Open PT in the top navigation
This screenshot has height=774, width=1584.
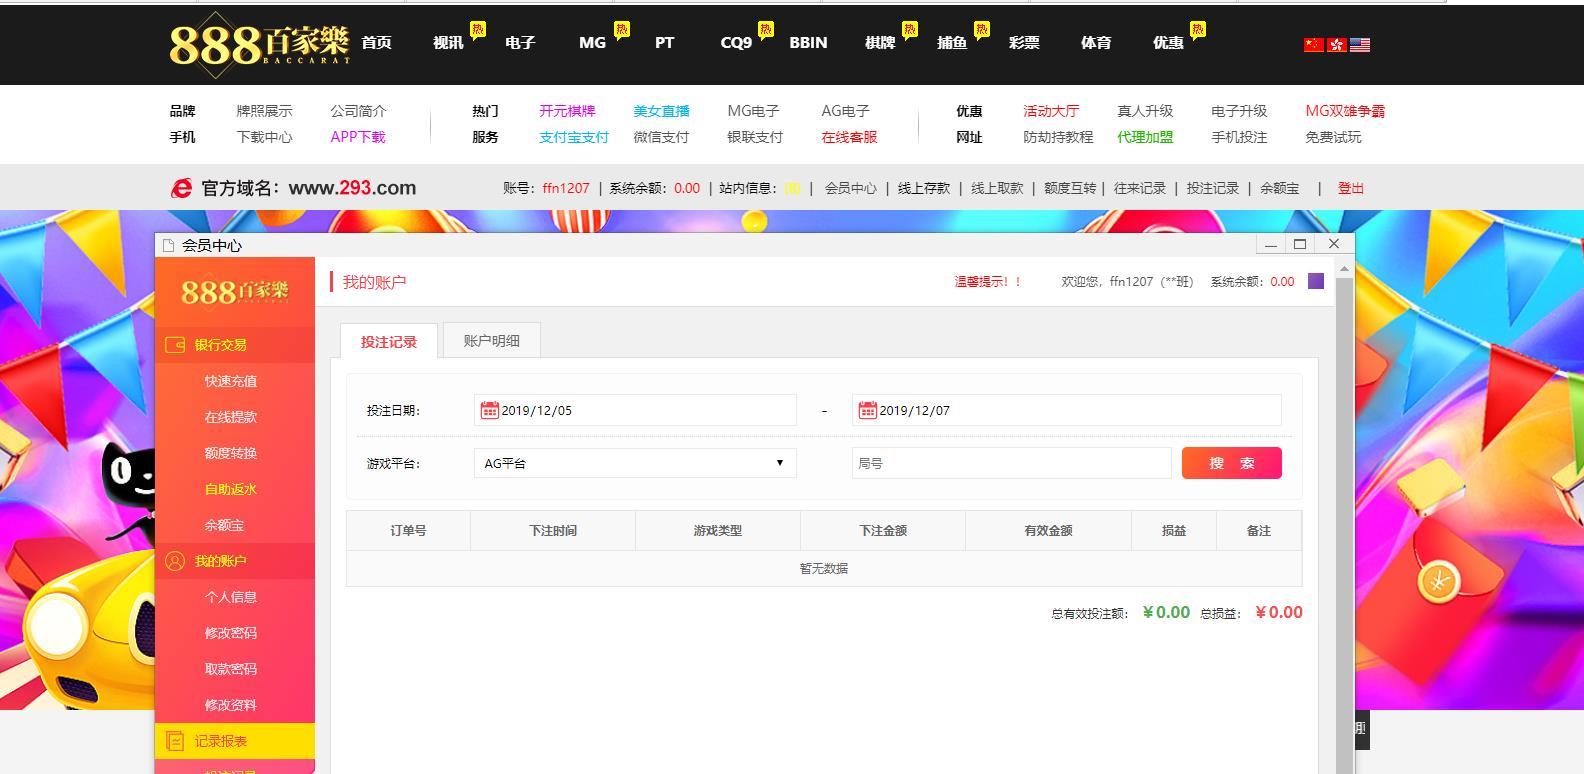(664, 42)
